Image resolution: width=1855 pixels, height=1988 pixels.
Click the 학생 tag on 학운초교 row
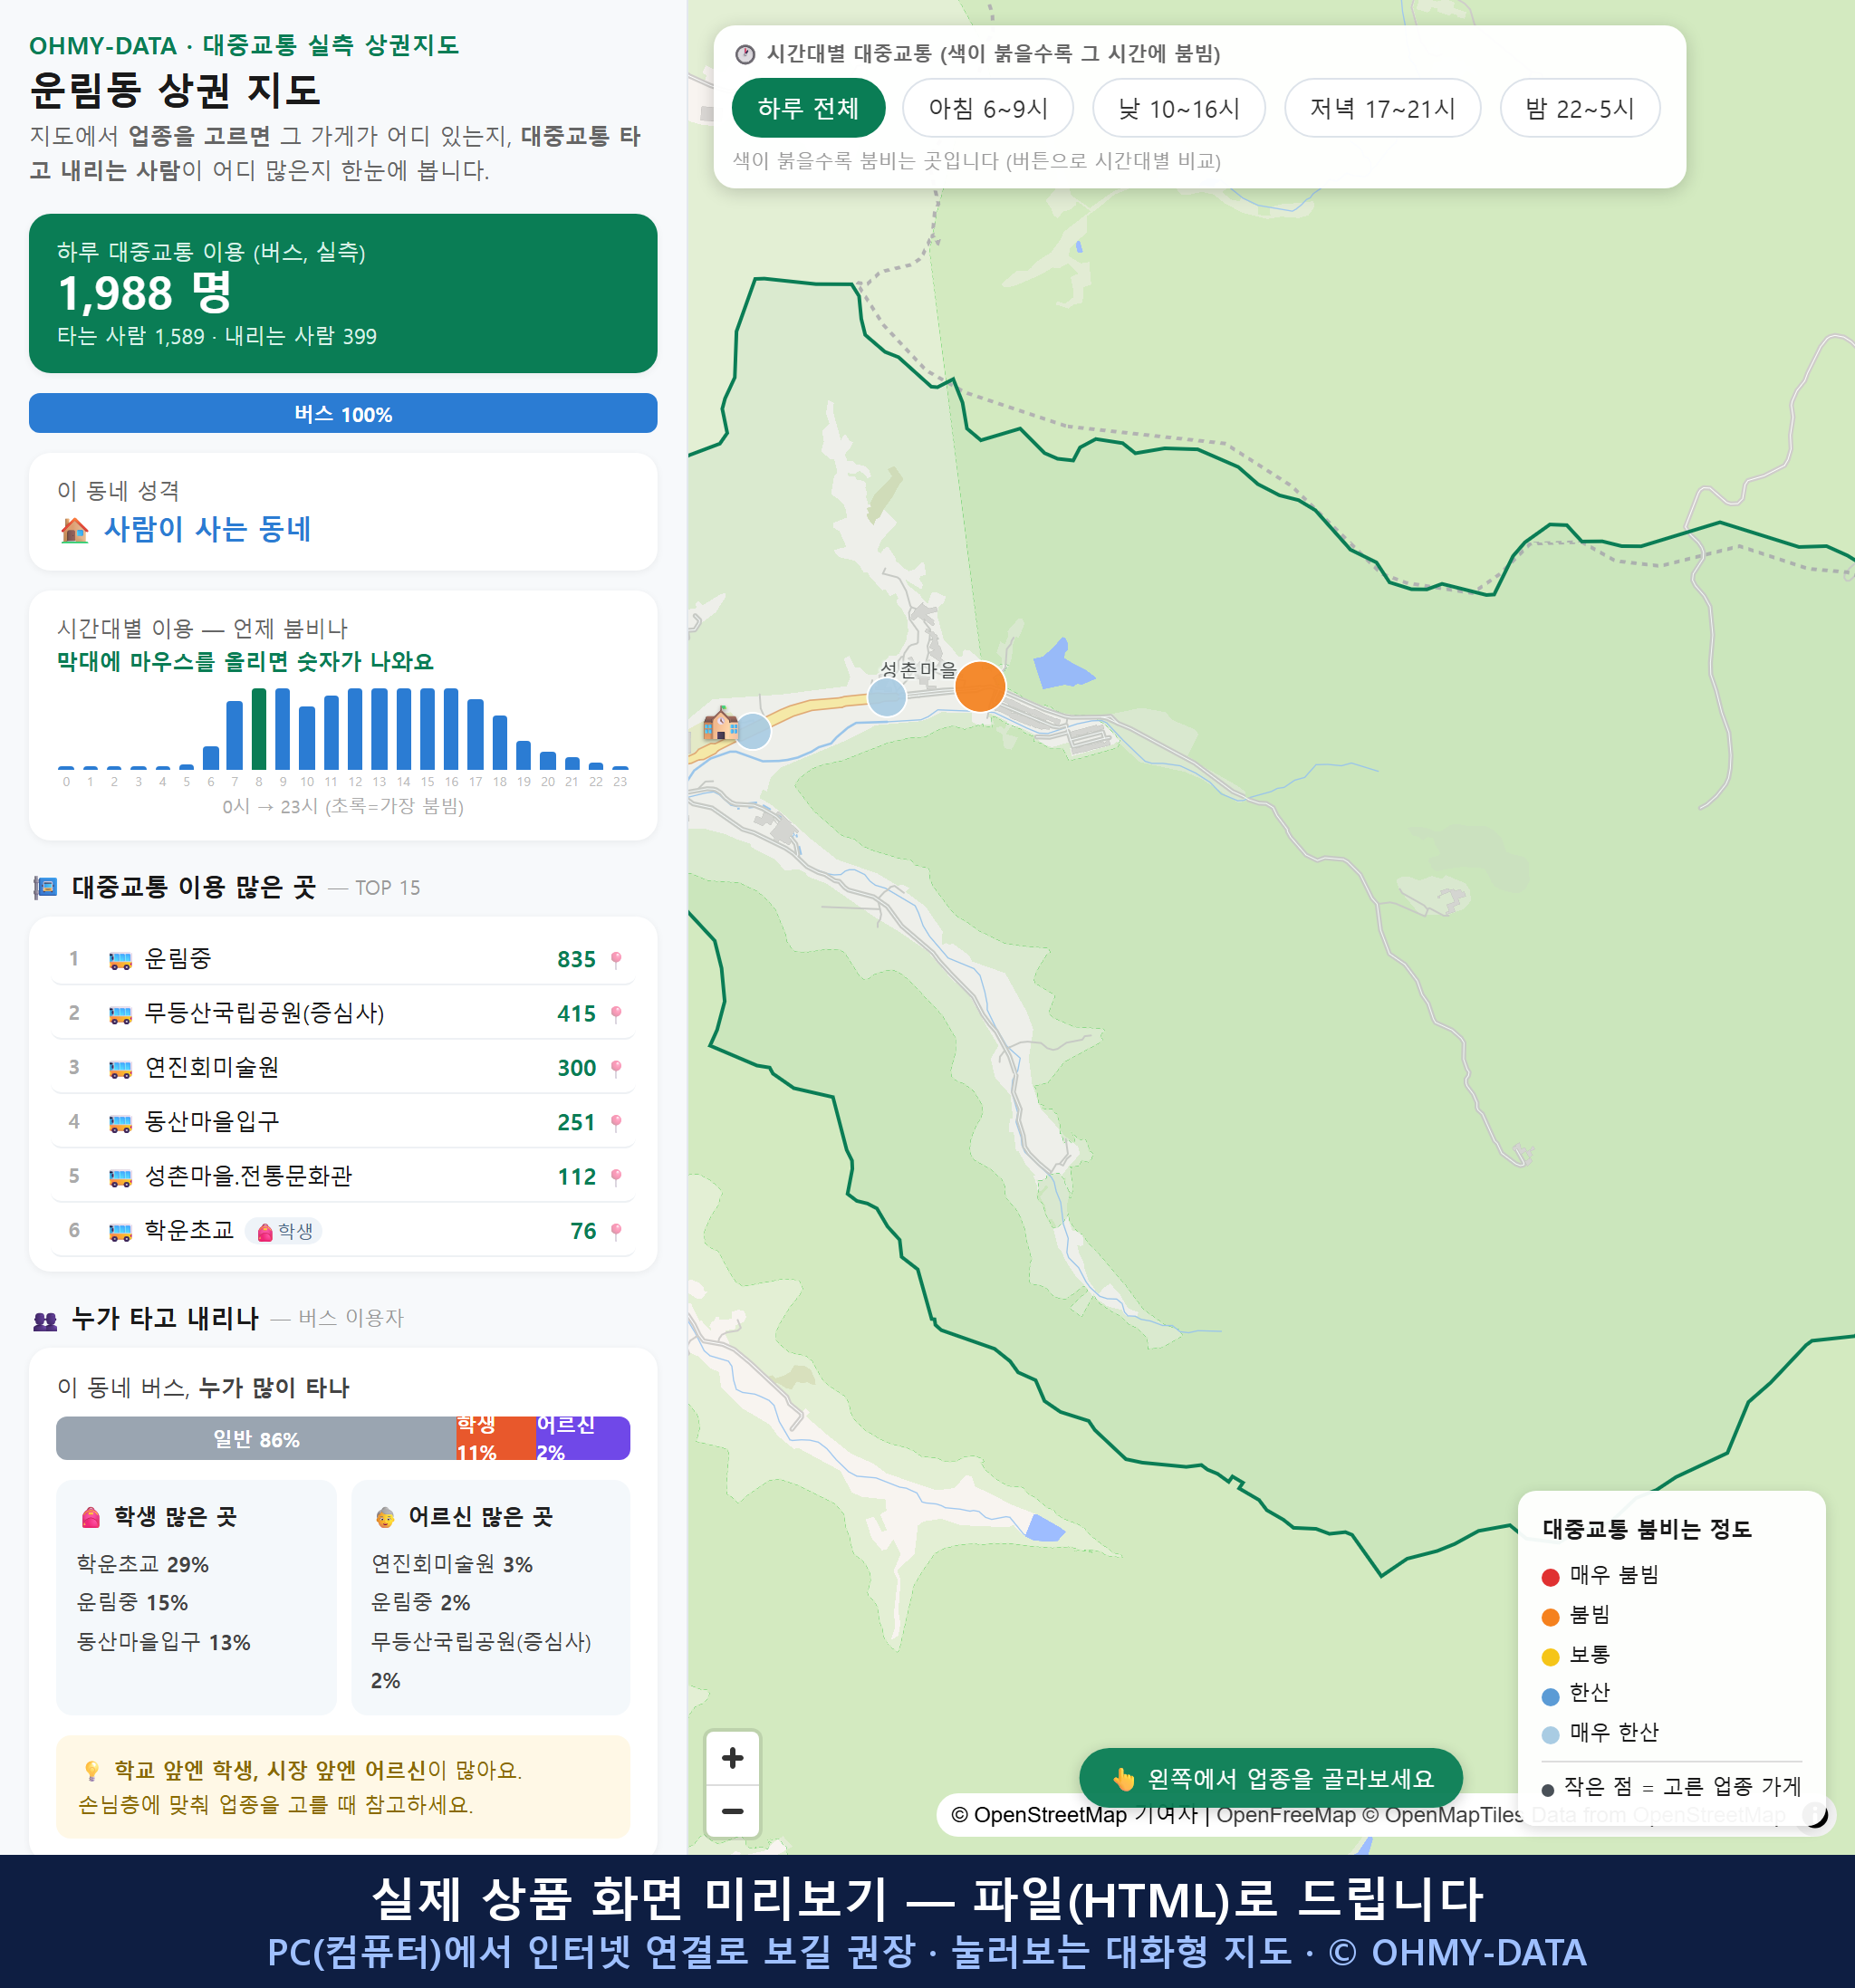(284, 1231)
